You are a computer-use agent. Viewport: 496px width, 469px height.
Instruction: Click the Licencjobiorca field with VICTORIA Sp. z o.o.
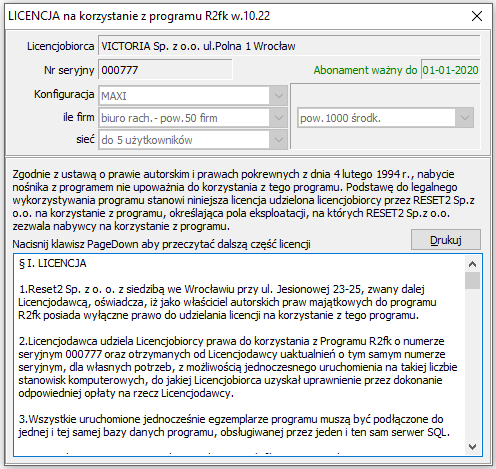[x=289, y=46]
